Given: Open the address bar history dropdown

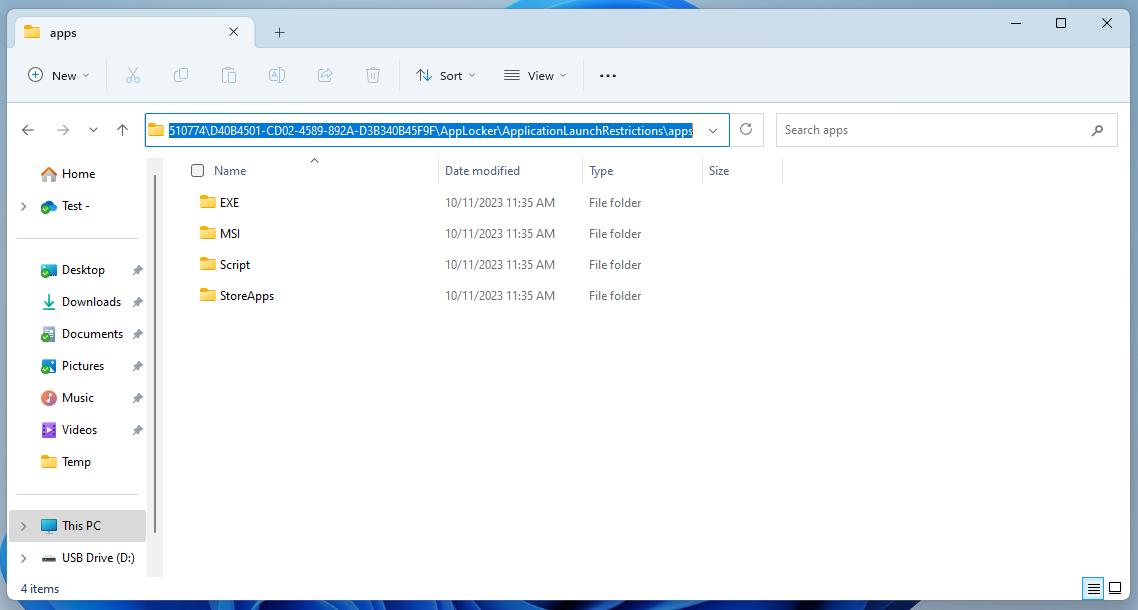Looking at the screenshot, I should coord(713,130).
